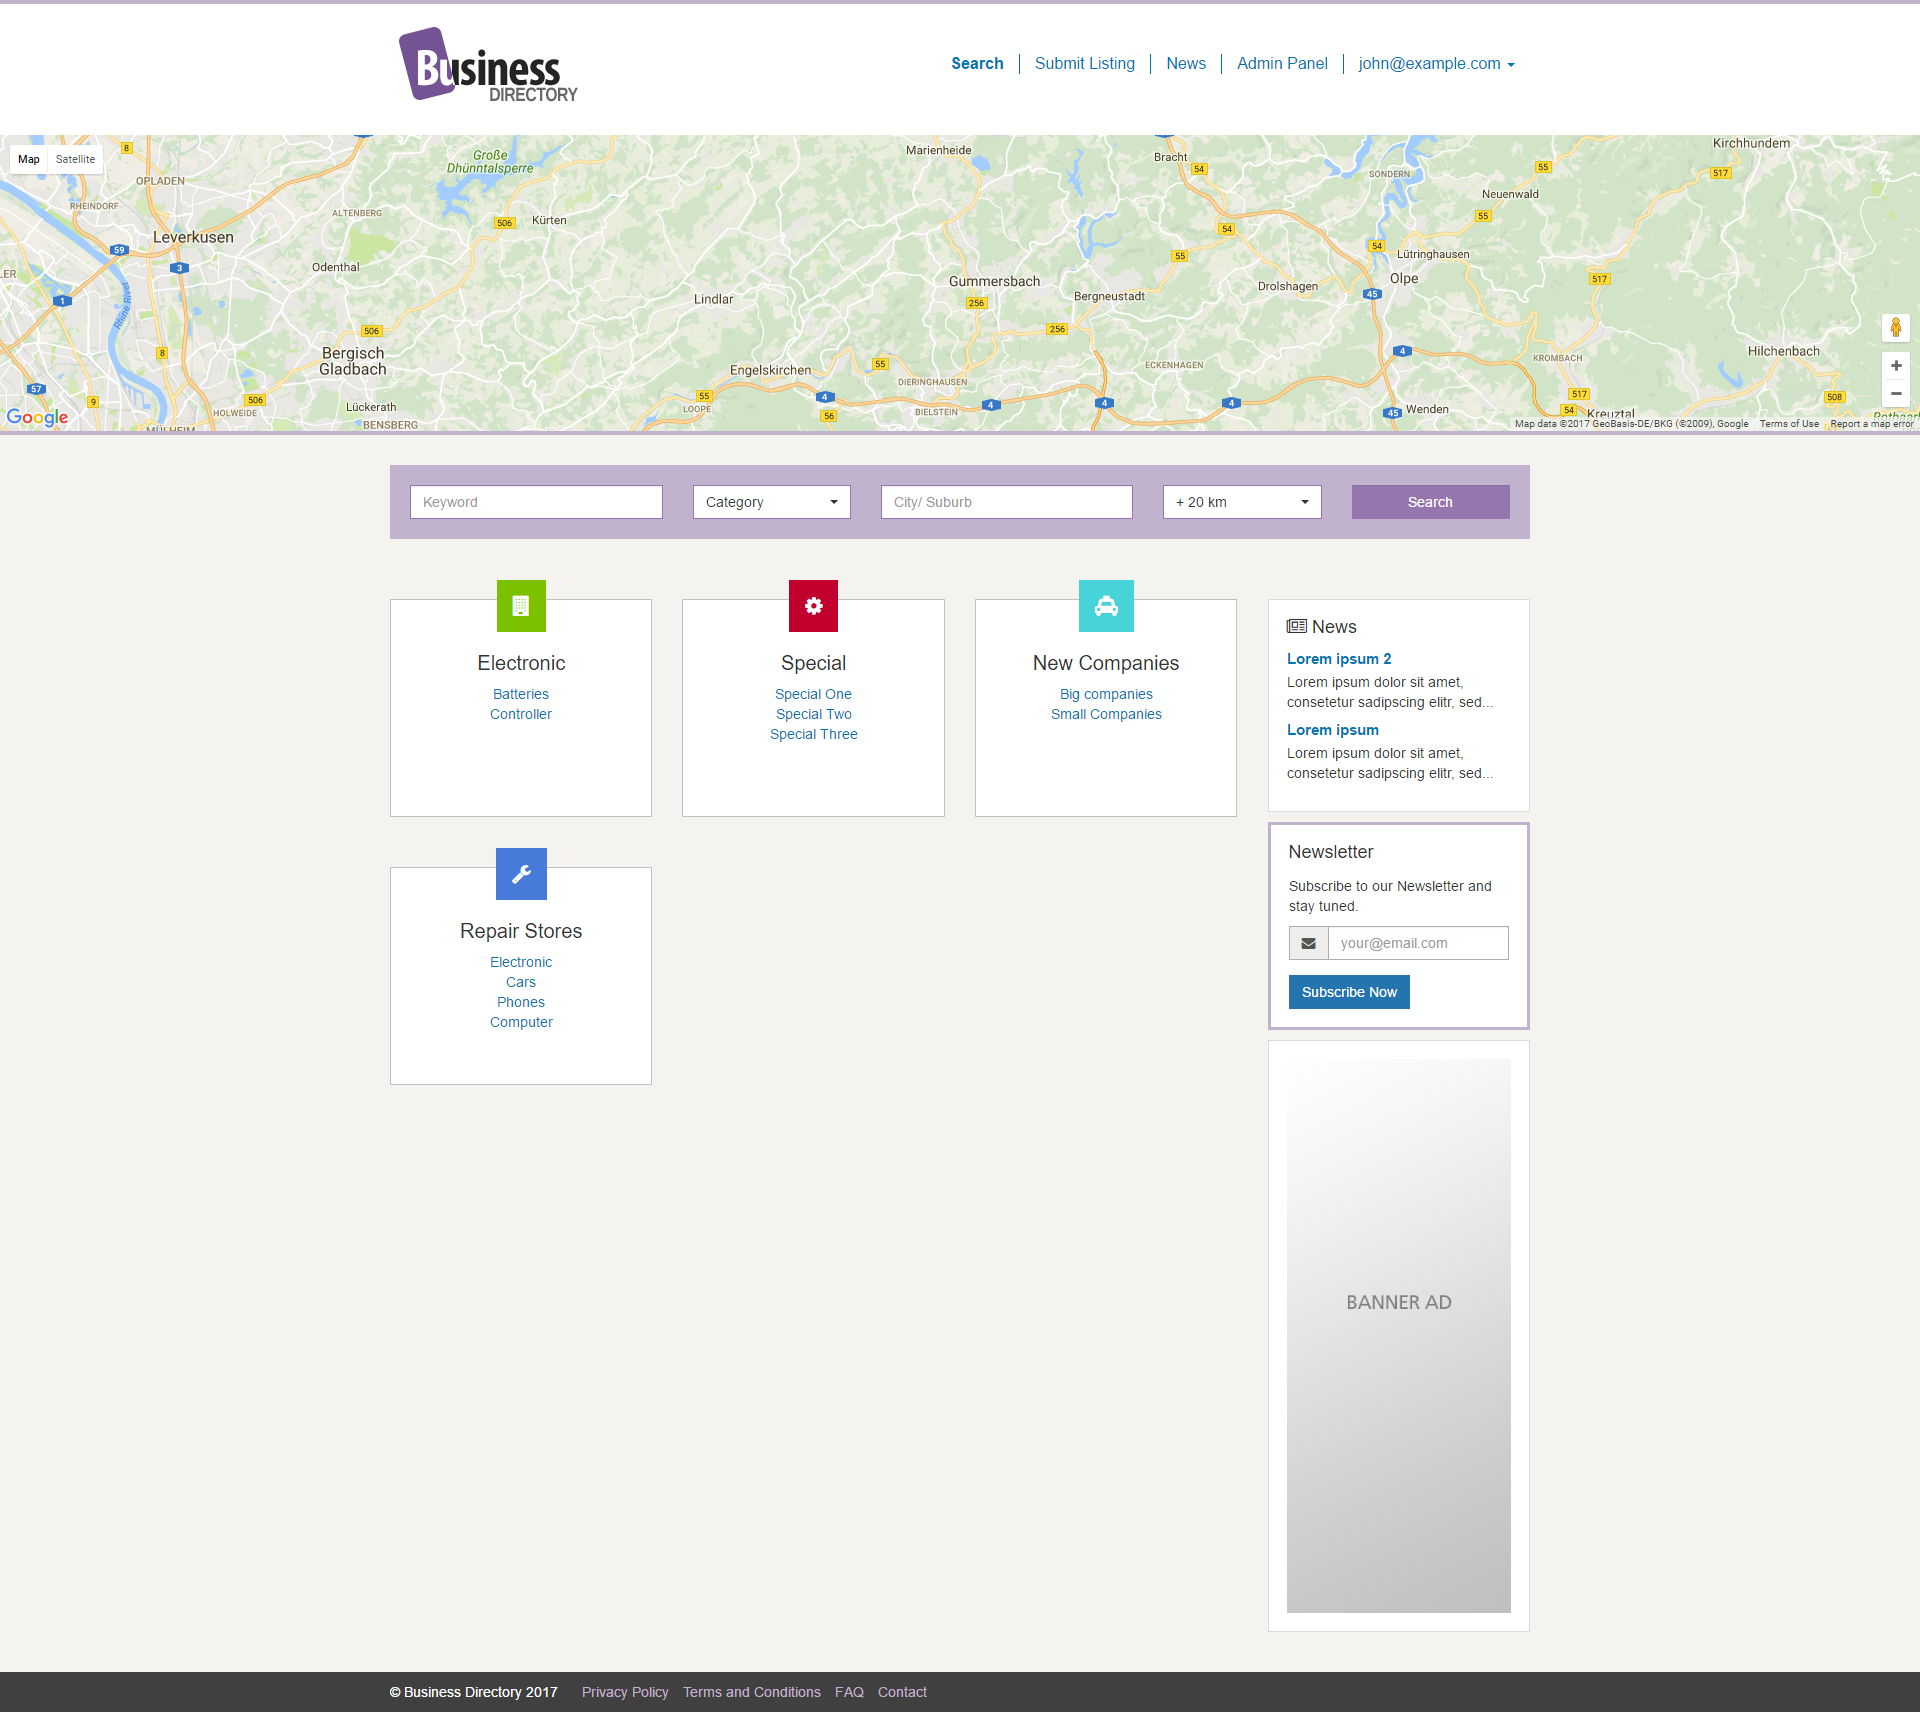Open the Contact footer link
1920x1712 pixels.
pos(902,1692)
